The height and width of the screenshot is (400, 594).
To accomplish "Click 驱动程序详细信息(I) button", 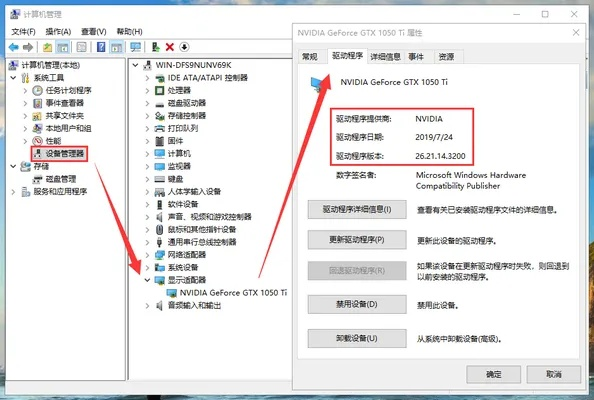I will point(357,209).
